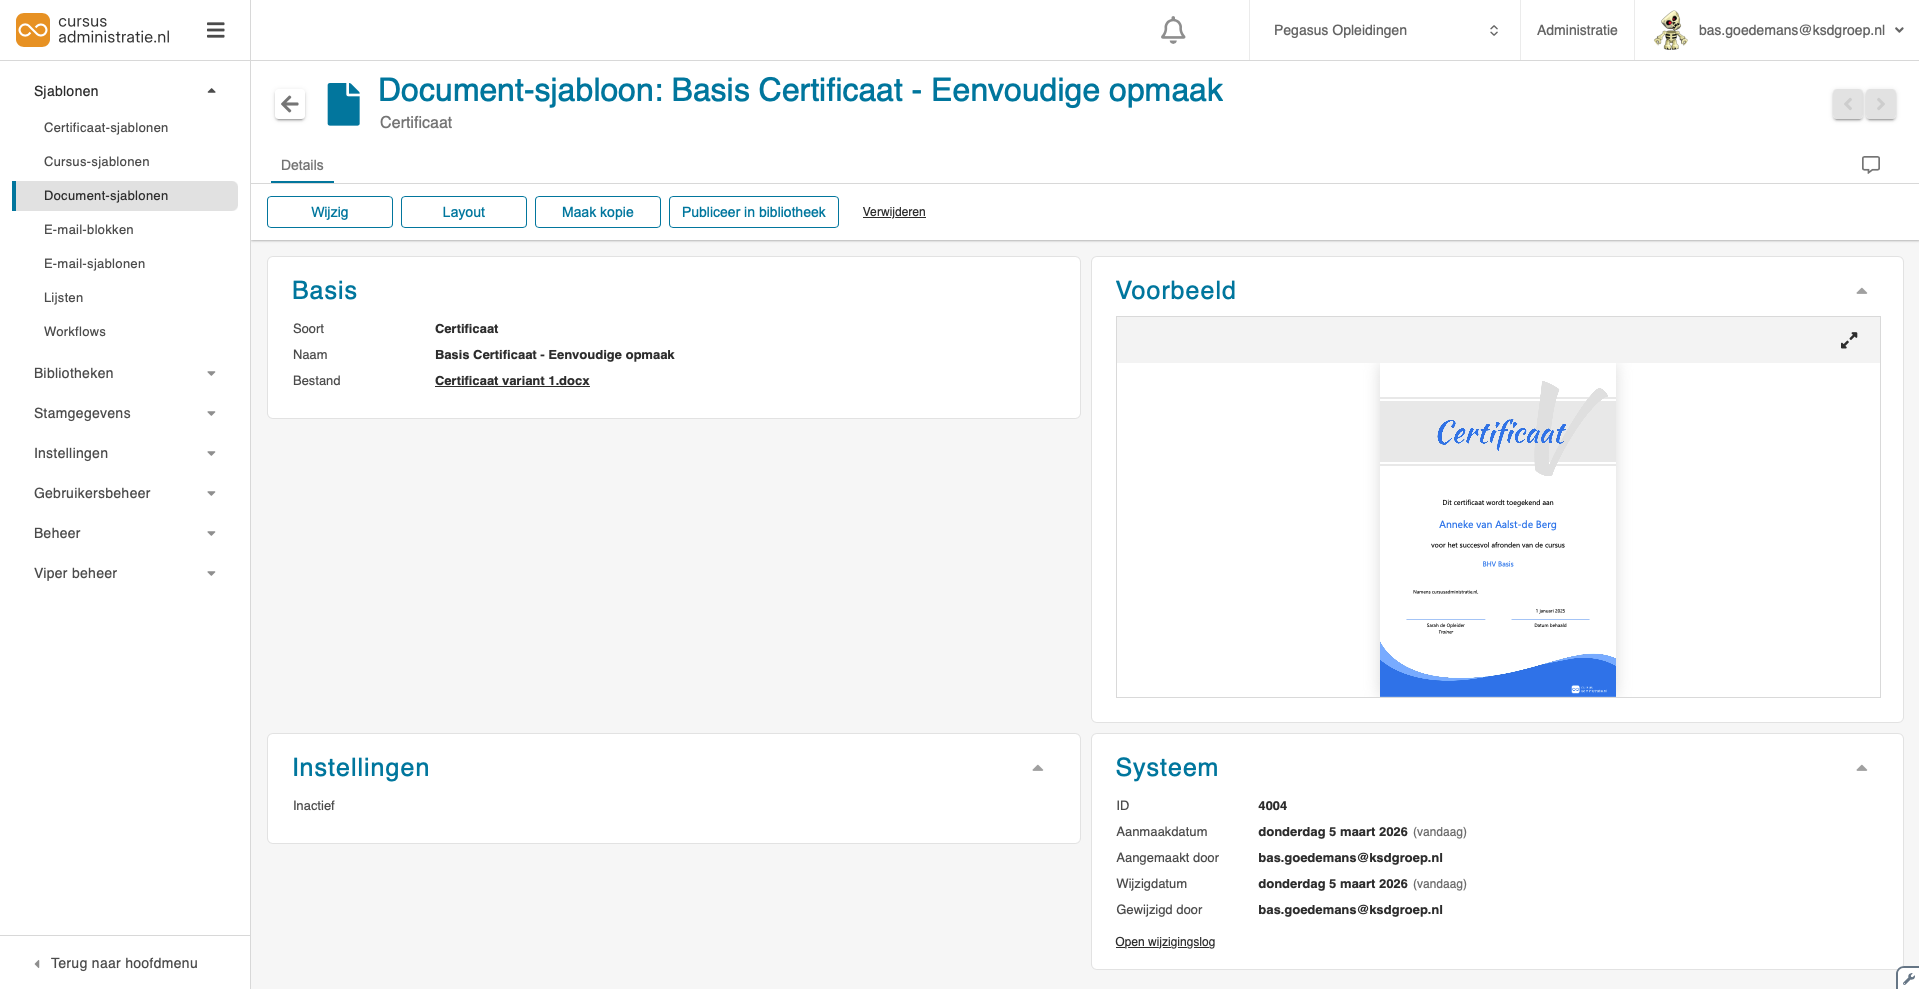Open E-mail-sjablonen in the sidebar
This screenshot has height=989, width=1919.
coord(95,264)
